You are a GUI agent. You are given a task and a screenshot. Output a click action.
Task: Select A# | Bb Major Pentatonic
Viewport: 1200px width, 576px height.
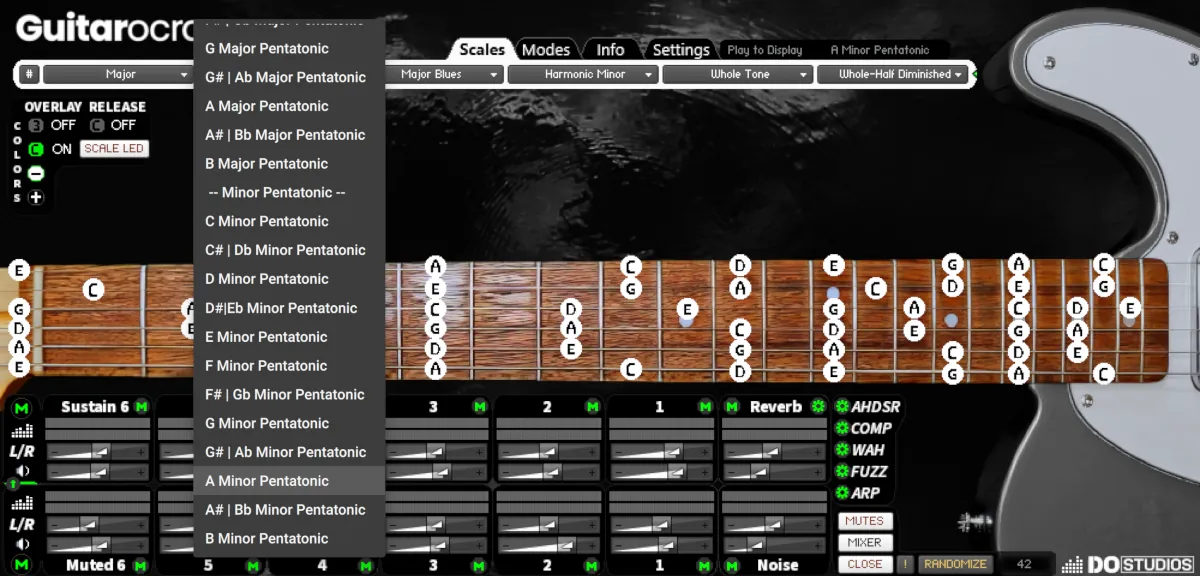coord(289,135)
